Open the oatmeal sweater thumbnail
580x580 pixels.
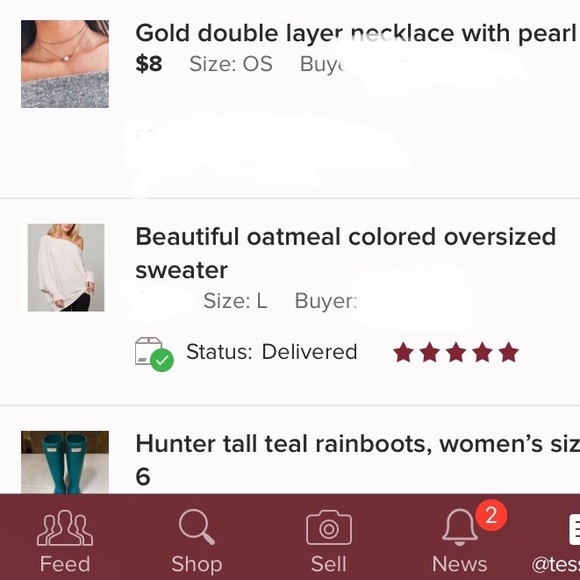[66, 267]
